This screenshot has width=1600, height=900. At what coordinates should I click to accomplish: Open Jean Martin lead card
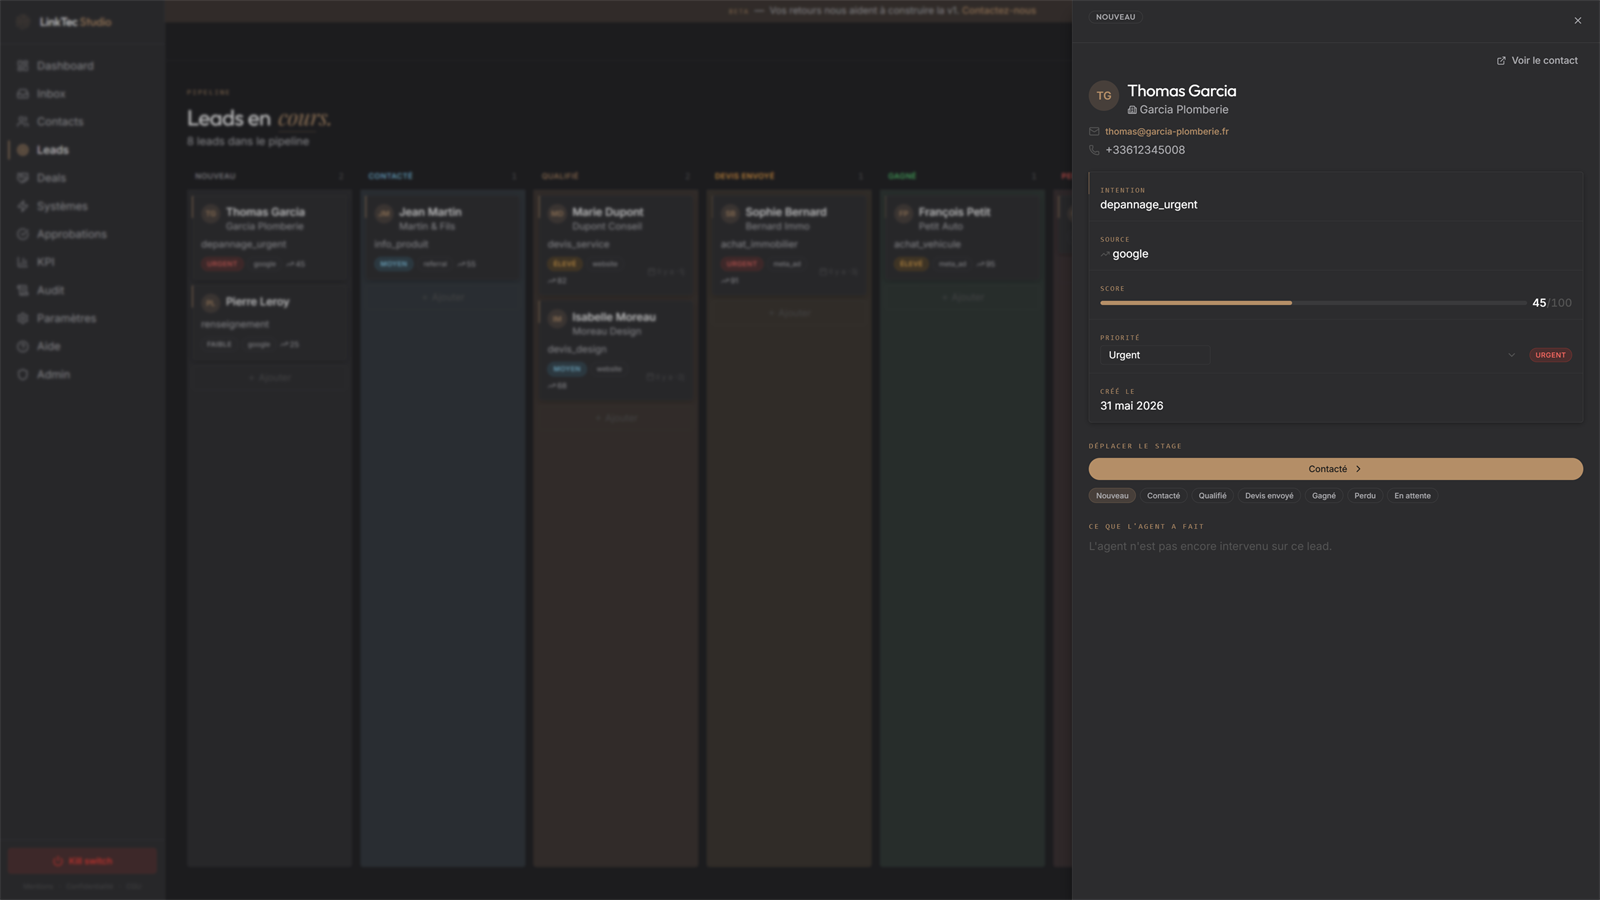click(x=443, y=236)
